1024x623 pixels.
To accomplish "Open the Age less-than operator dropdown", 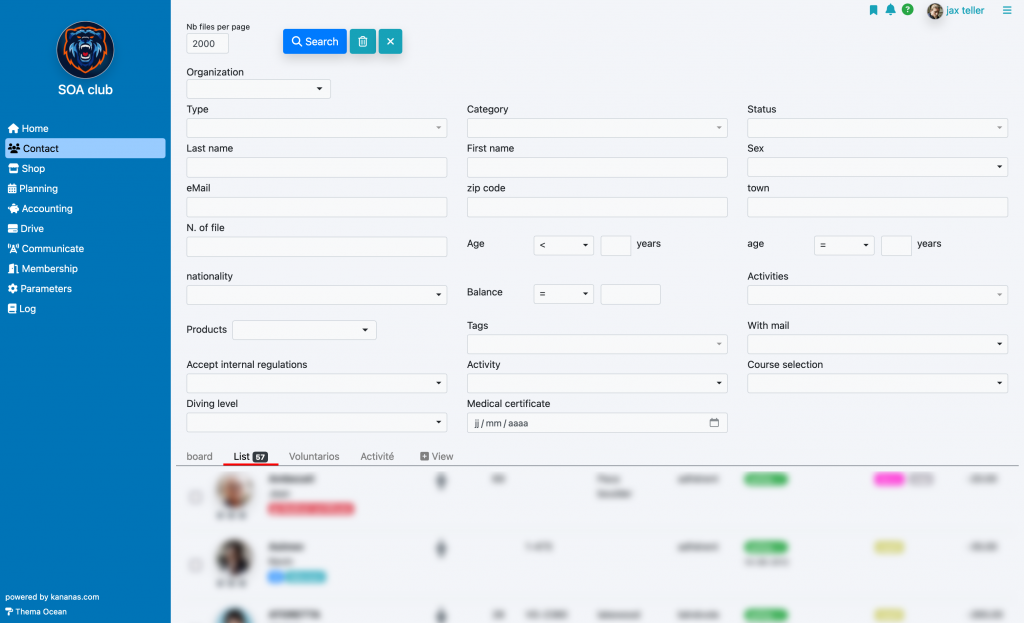I will pos(564,245).
